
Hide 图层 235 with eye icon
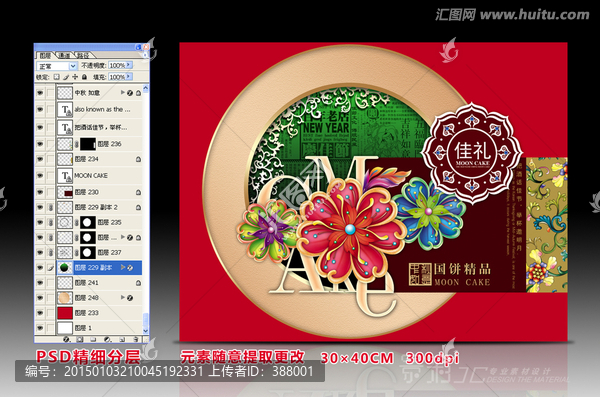(39, 222)
